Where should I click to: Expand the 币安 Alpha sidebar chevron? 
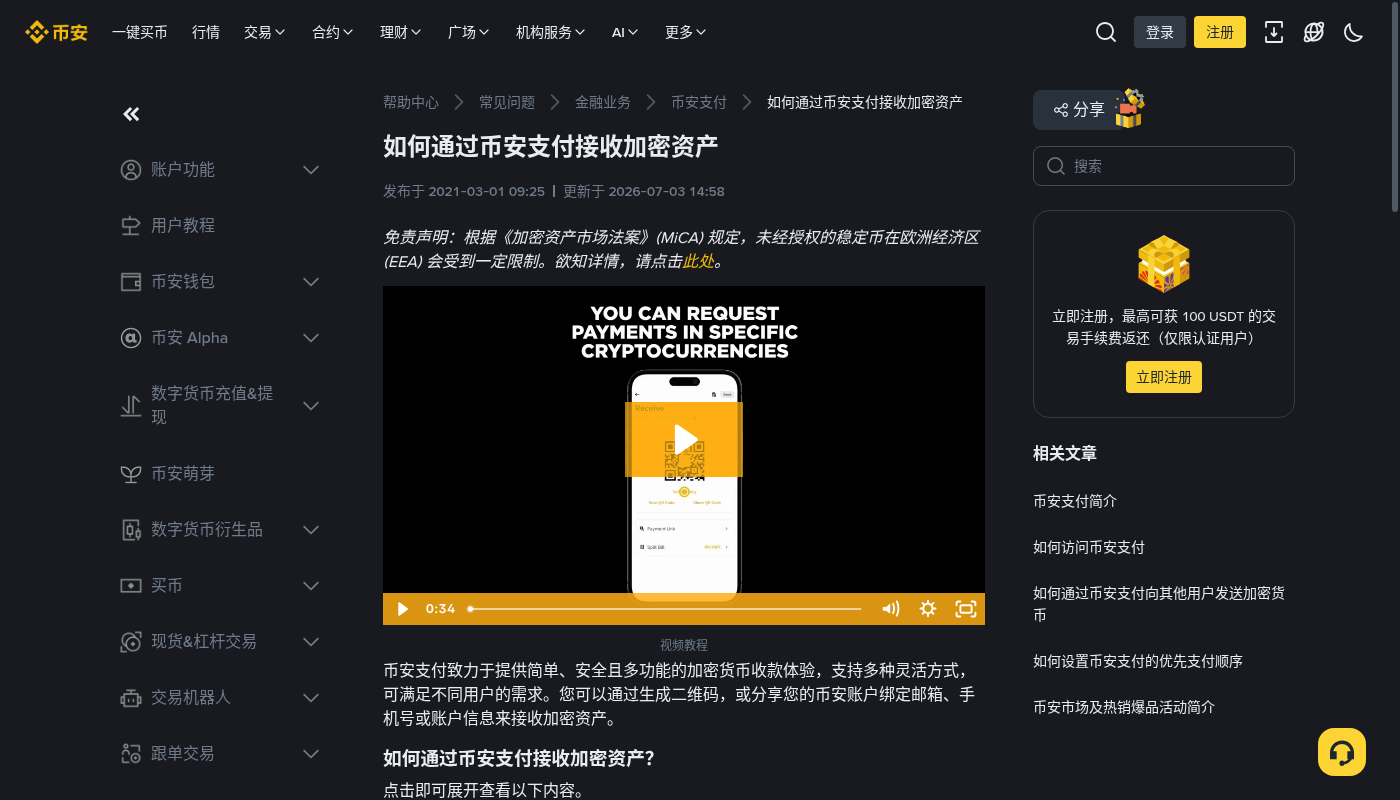(x=311, y=338)
